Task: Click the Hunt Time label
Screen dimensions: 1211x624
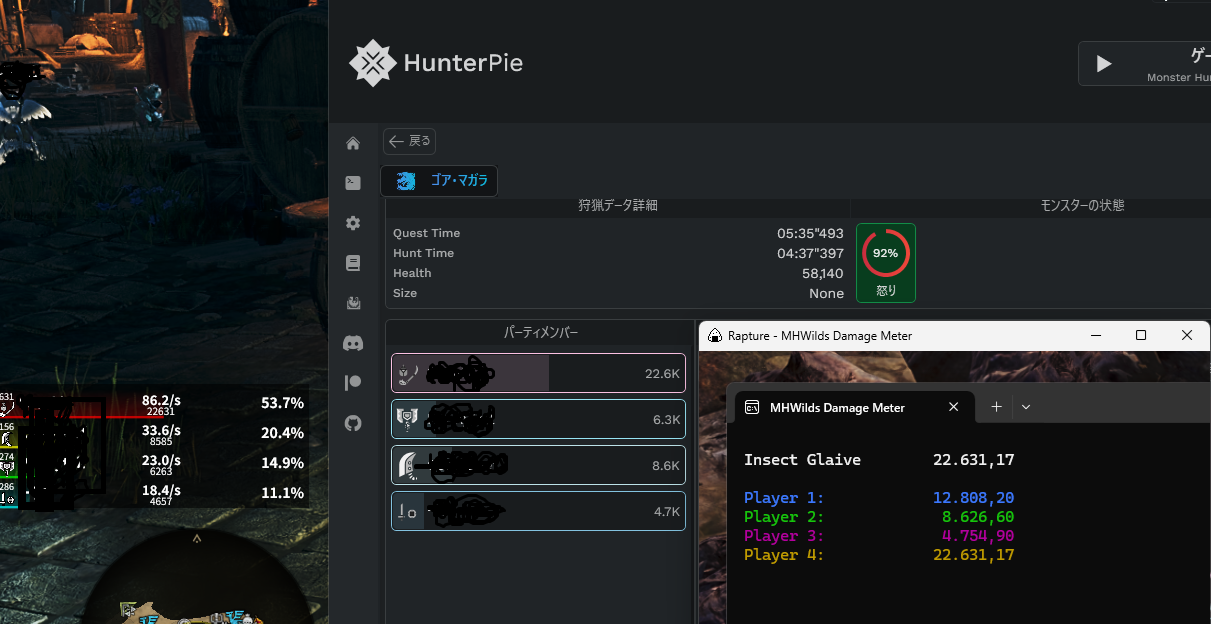Action: 424,253
